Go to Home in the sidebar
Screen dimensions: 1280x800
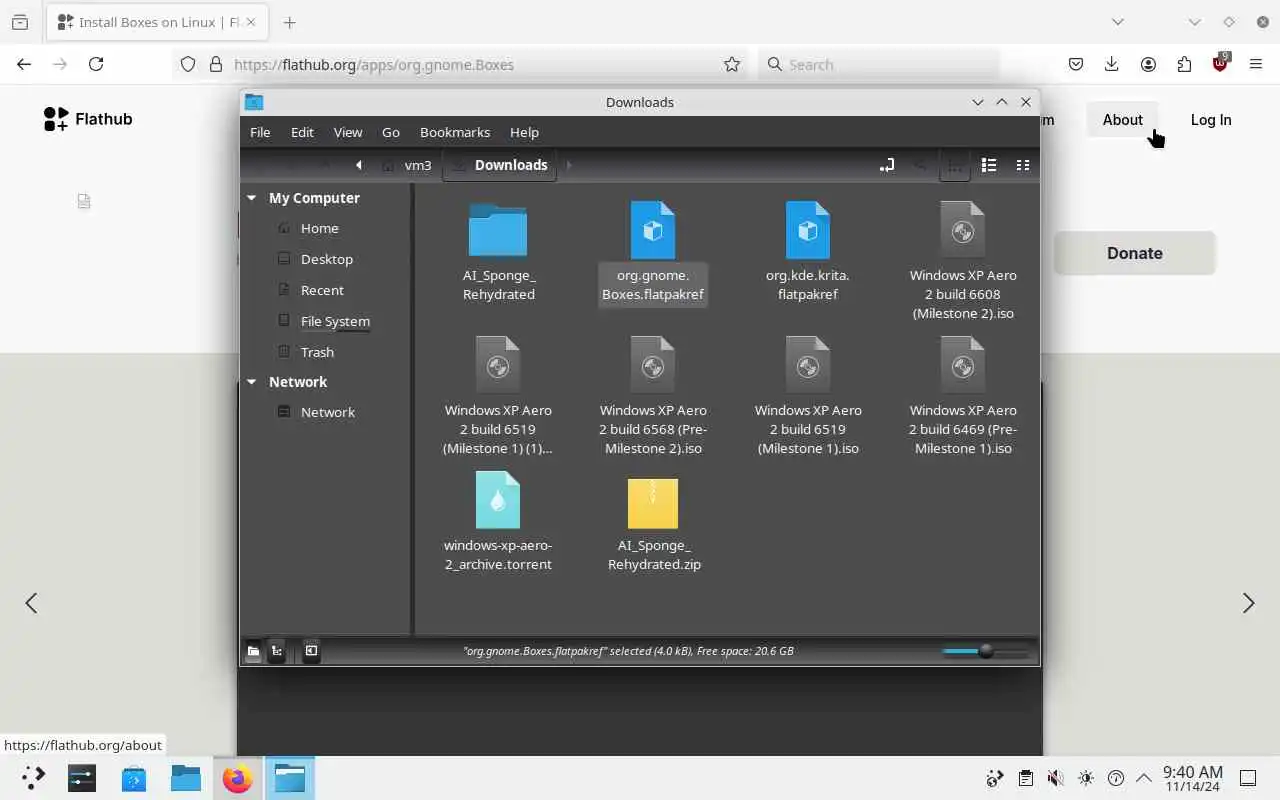tap(320, 228)
